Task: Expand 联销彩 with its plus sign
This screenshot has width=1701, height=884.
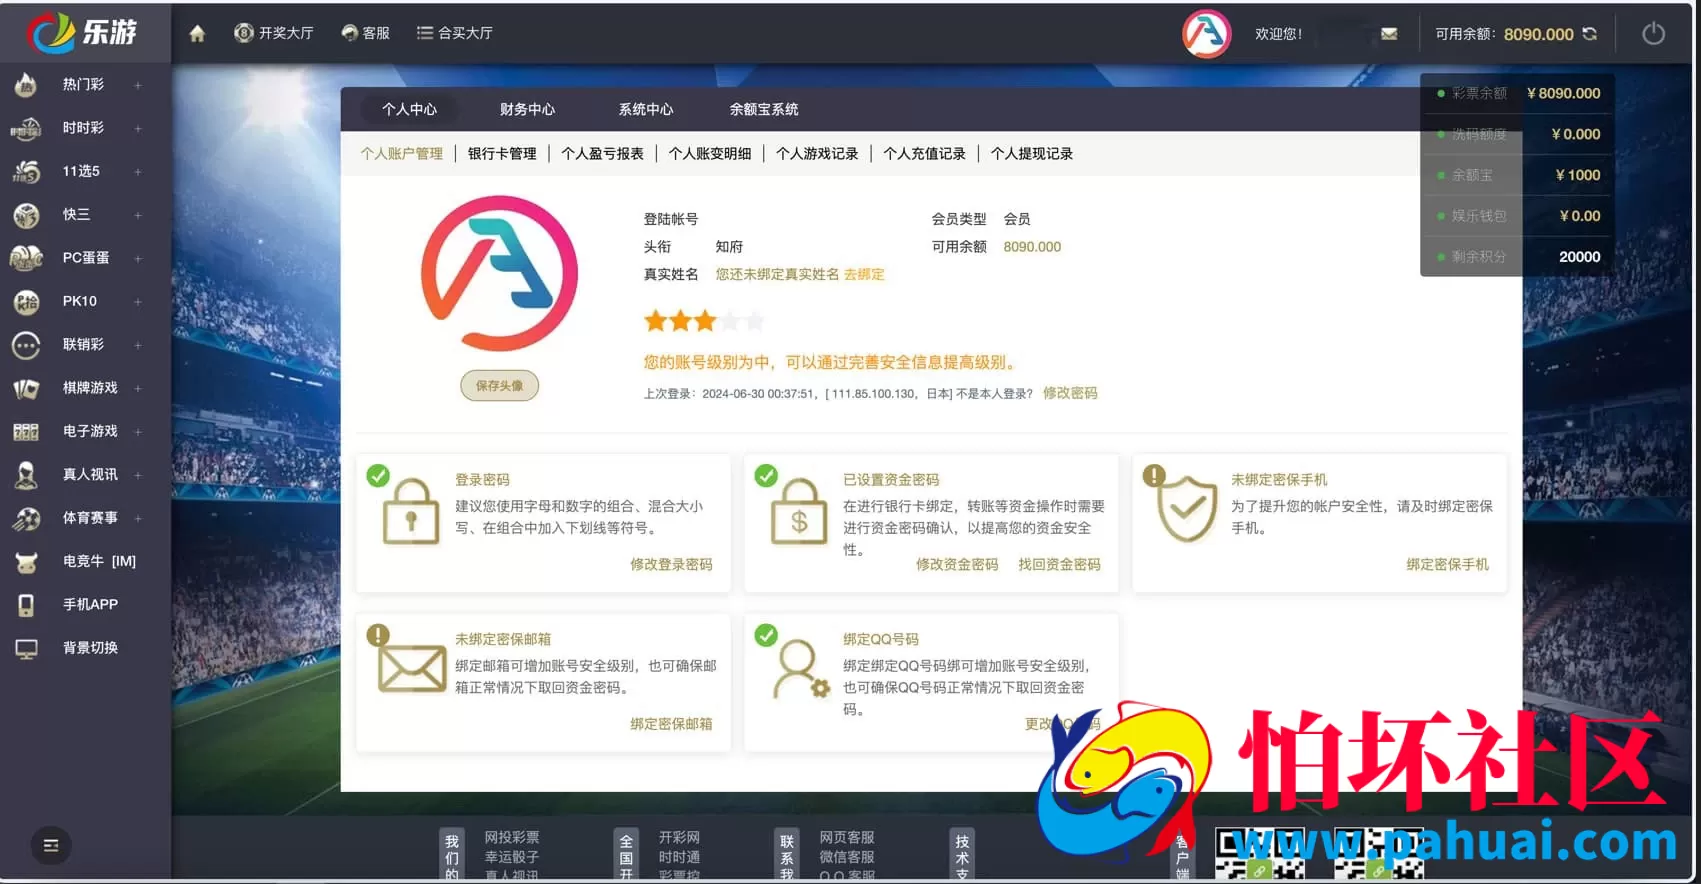Action: click(x=138, y=345)
